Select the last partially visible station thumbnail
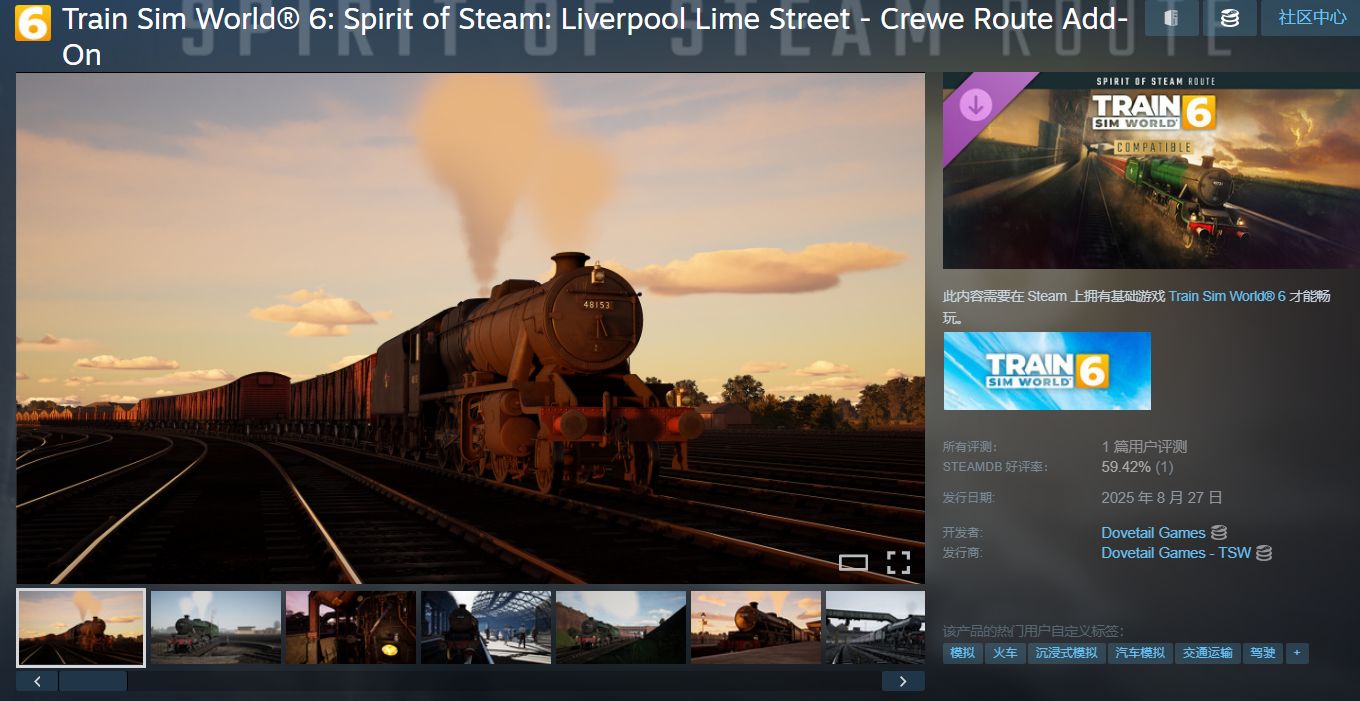1360x701 pixels. pos(875,627)
